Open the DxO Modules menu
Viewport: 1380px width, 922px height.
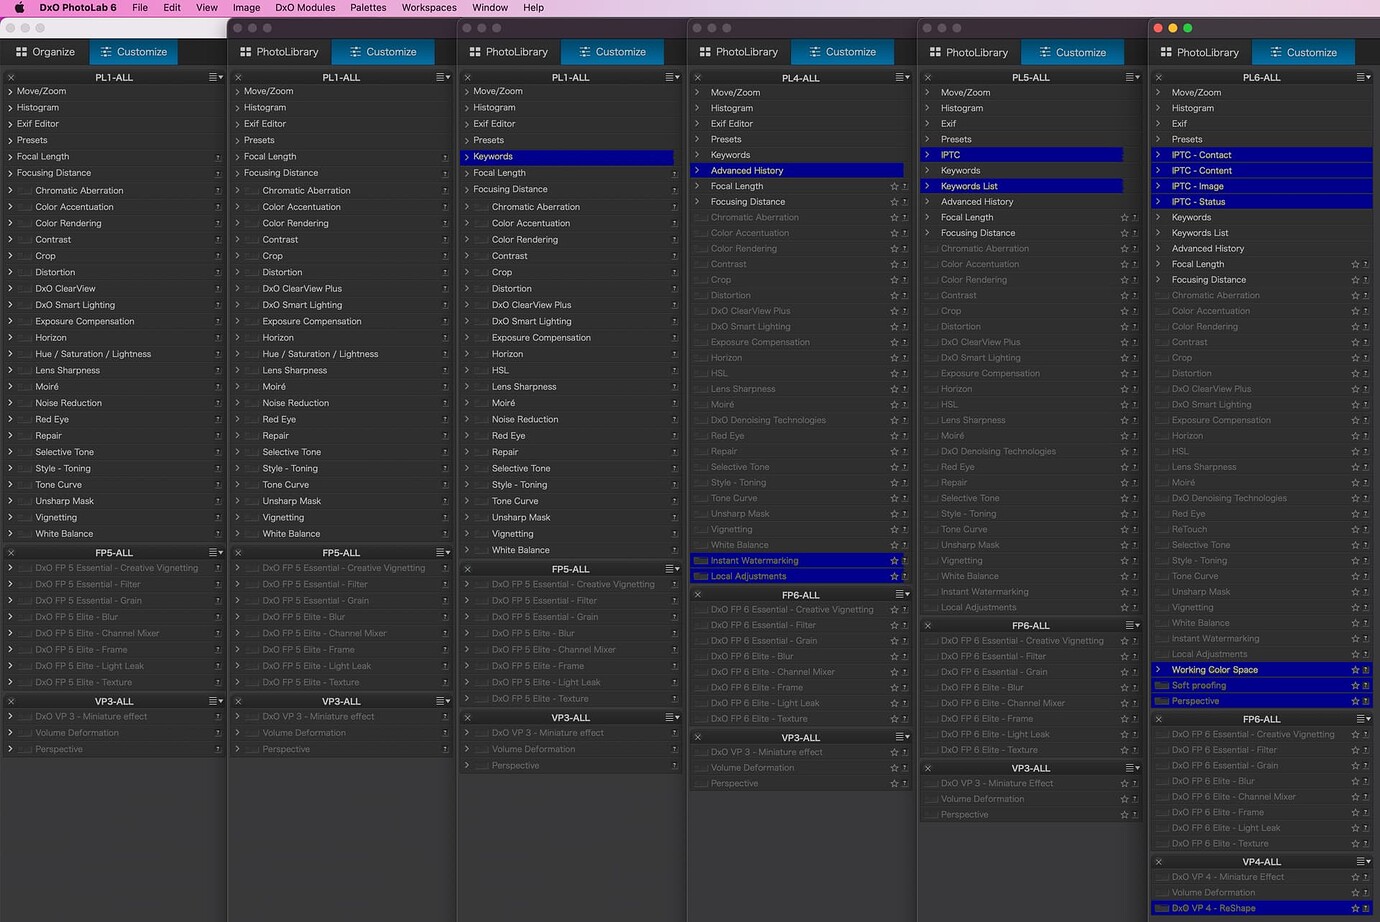coord(305,7)
